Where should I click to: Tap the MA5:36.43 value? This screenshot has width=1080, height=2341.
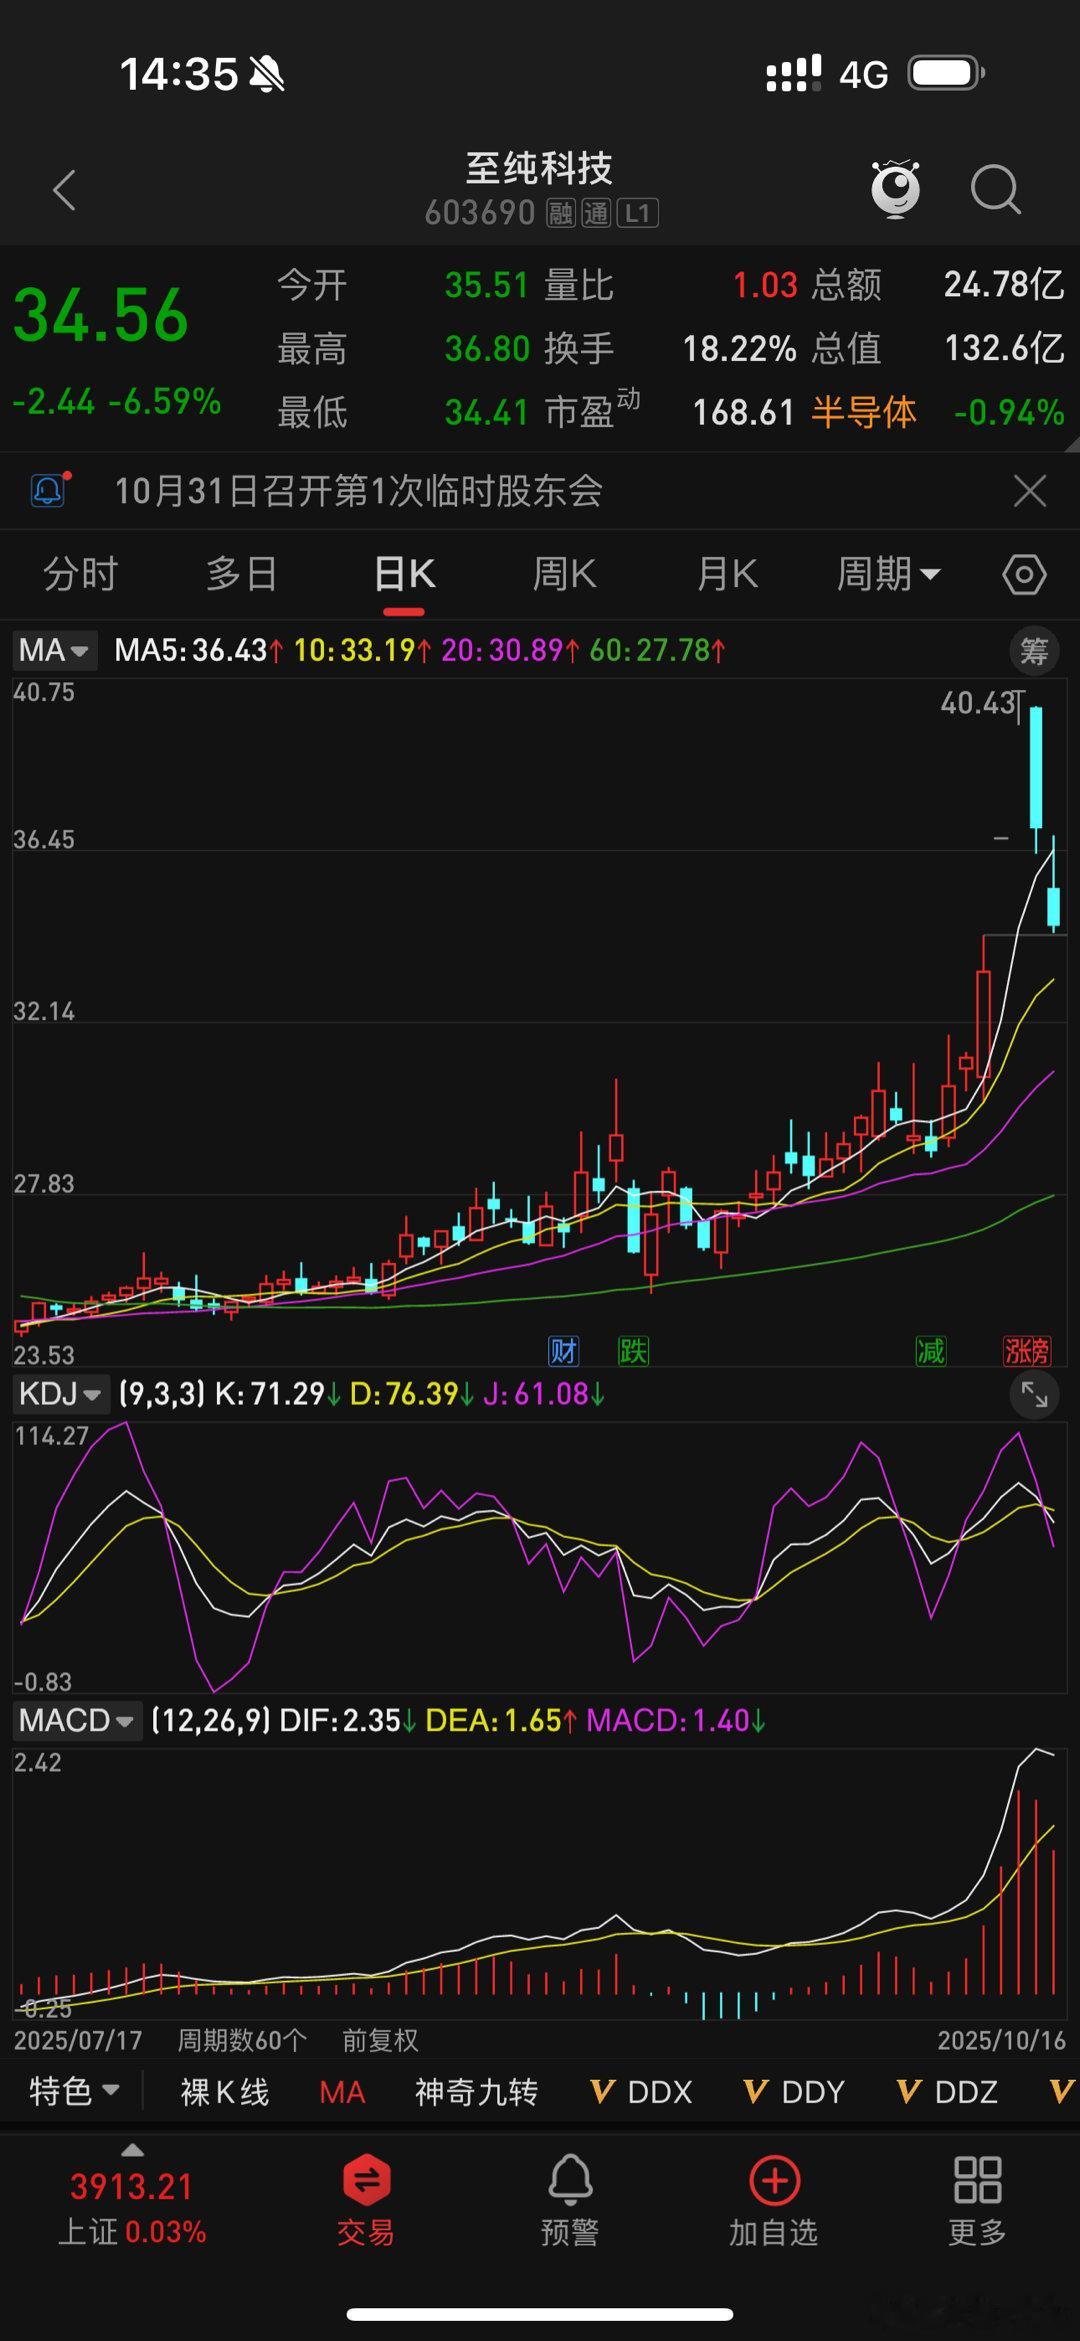198,651
